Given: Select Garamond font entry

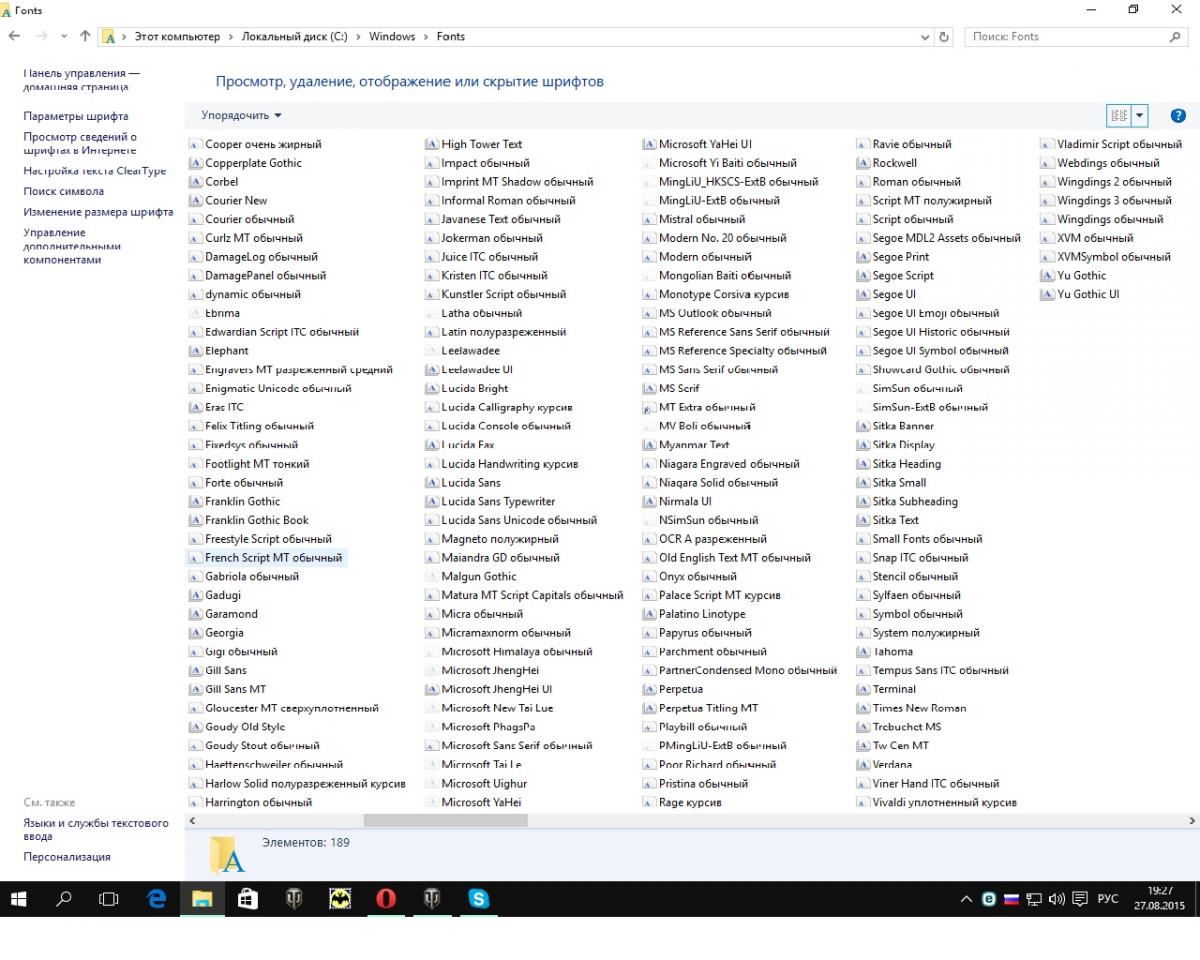Looking at the screenshot, I should pyautogui.click(x=223, y=614).
